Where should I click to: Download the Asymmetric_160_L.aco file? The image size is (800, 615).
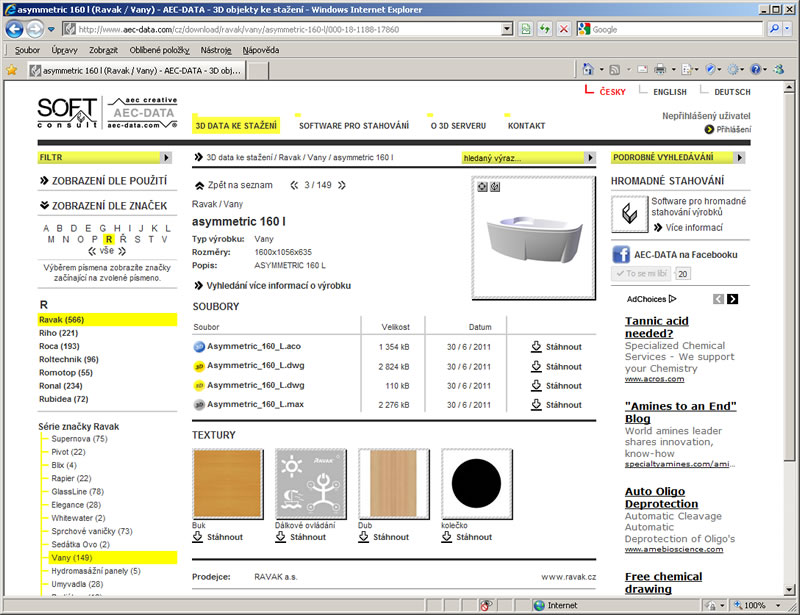pyautogui.click(x=555, y=347)
